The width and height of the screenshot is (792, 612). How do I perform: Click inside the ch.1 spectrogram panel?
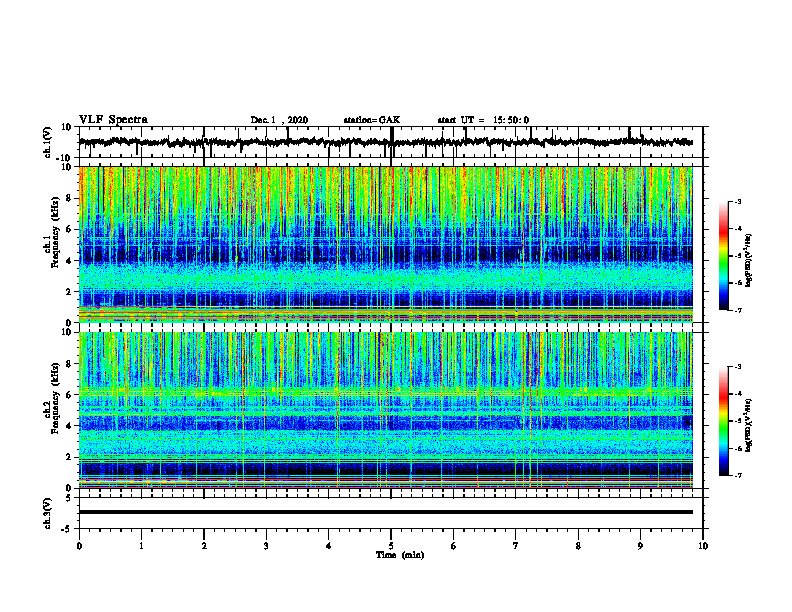386,244
